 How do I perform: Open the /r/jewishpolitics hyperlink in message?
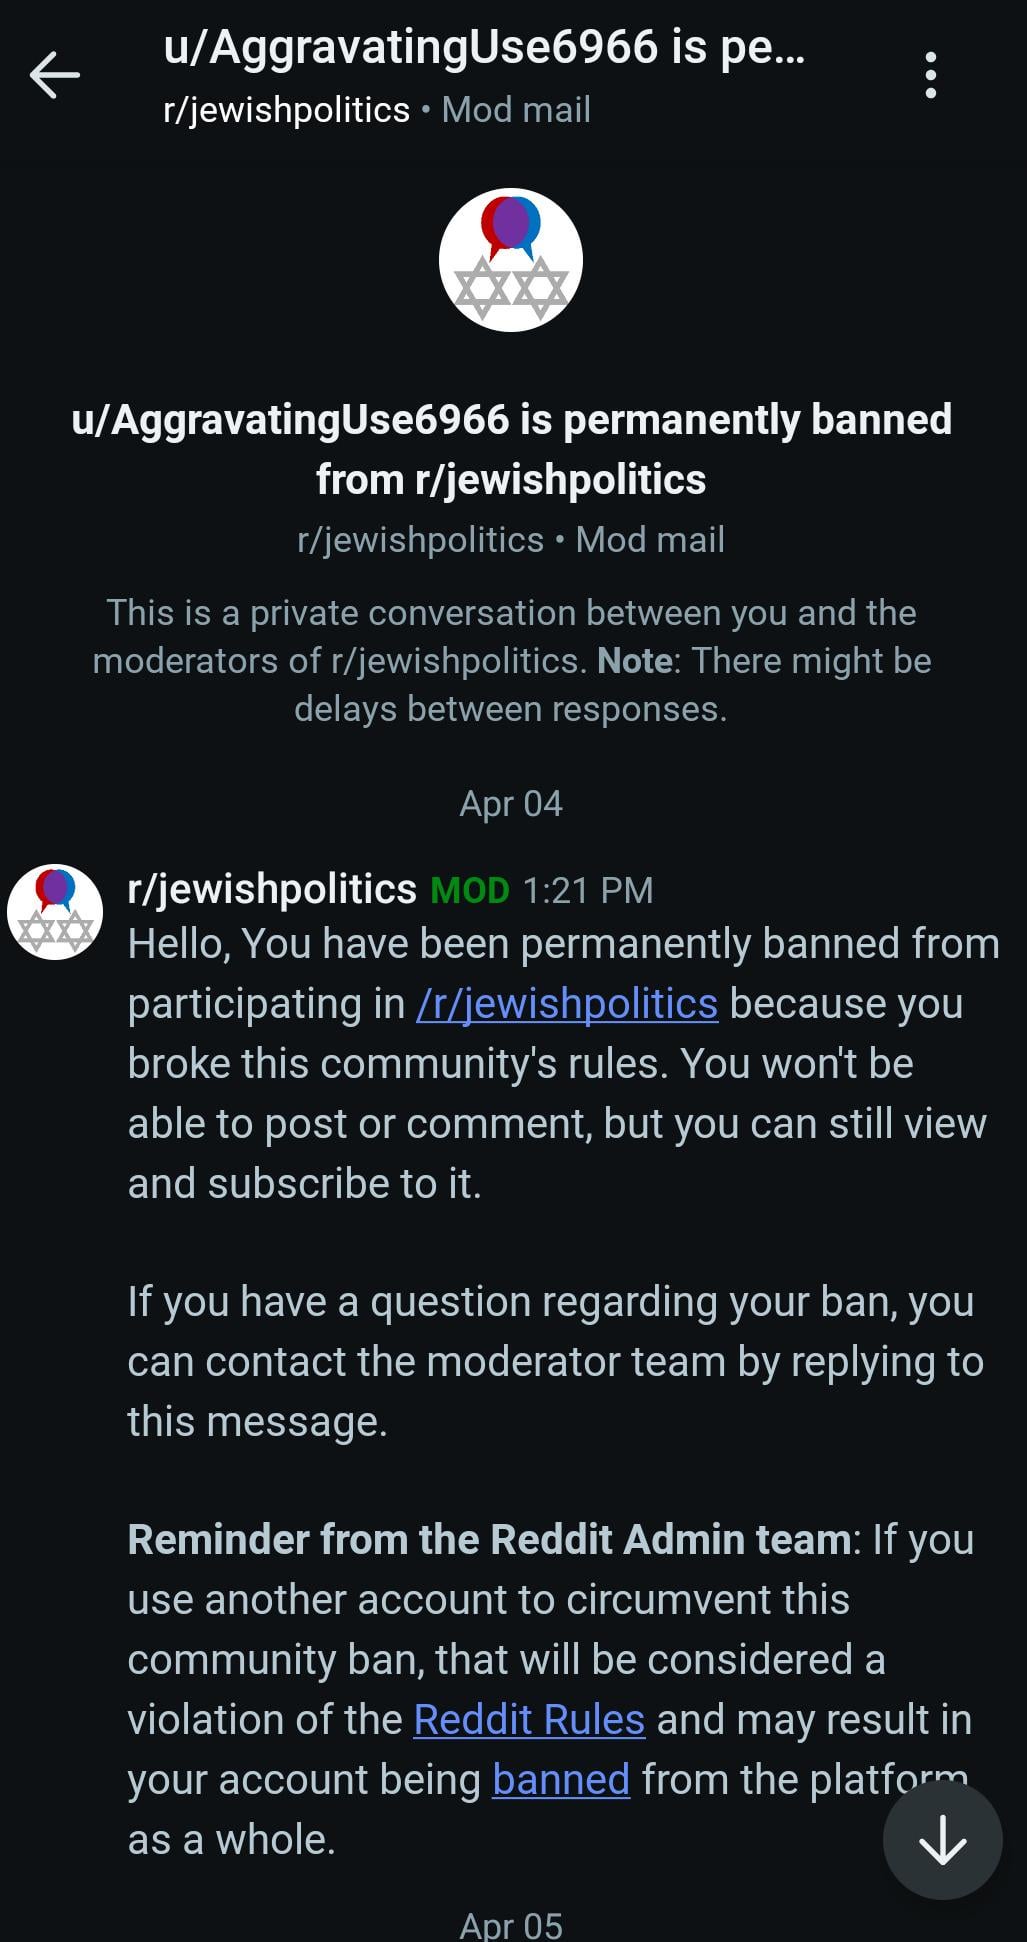pyautogui.click(x=567, y=1004)
